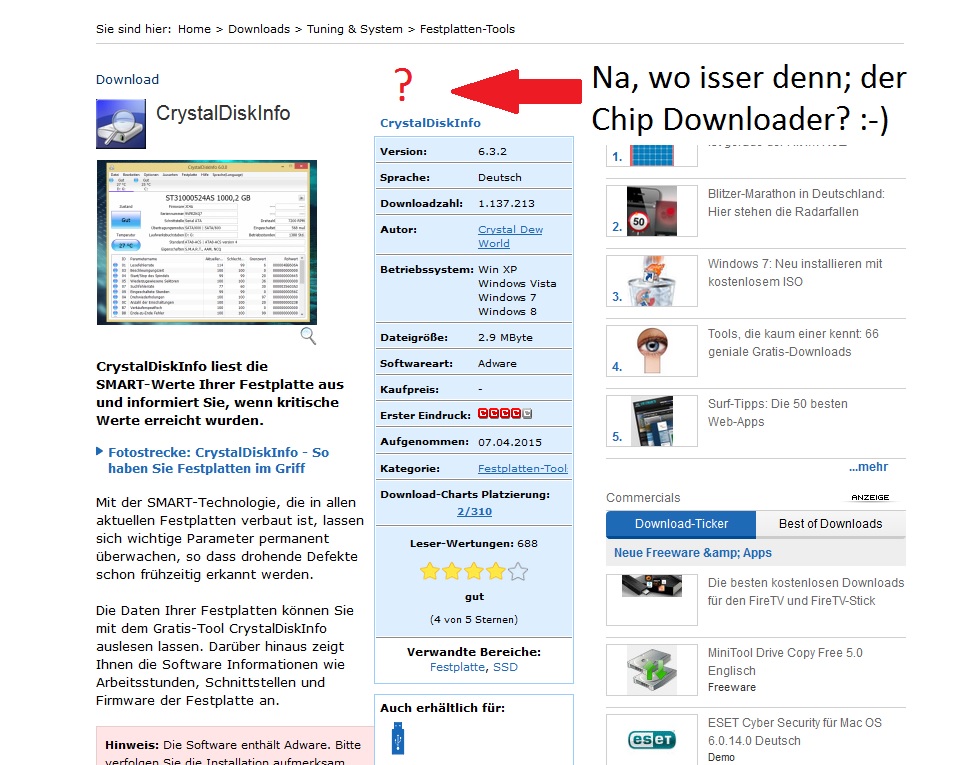Open article Windows 7: Neu installieren
The width and height of the screenshot is (963, 765).
pyautogui.click(x=795, y=273)
